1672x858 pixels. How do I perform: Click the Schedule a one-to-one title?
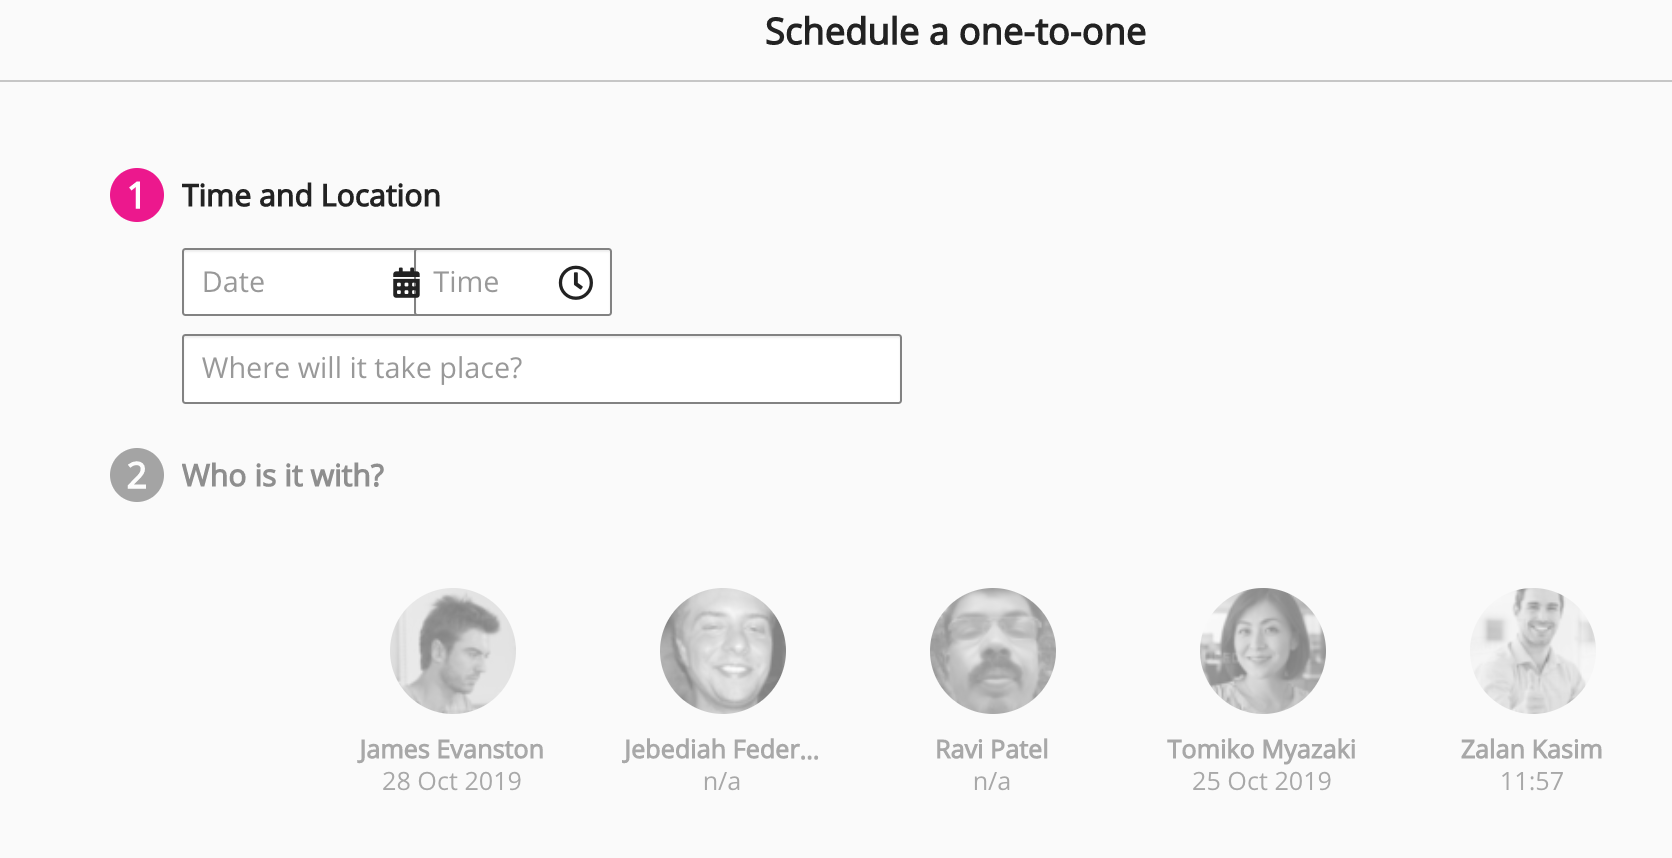point(956,31)
